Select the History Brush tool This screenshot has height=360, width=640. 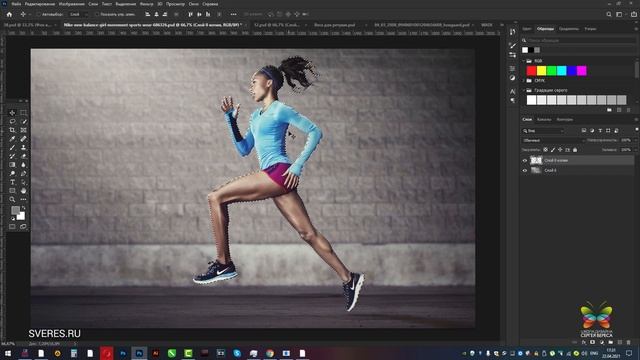[12, 156]
